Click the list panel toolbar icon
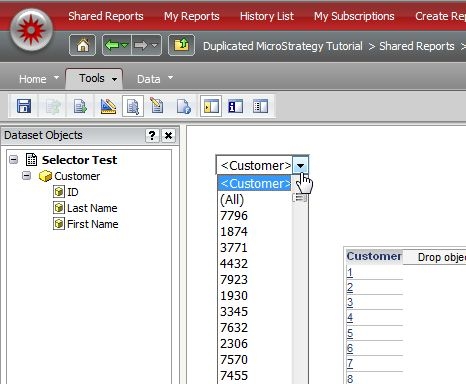This screenshot has width=466, height=384. [260, 107]
